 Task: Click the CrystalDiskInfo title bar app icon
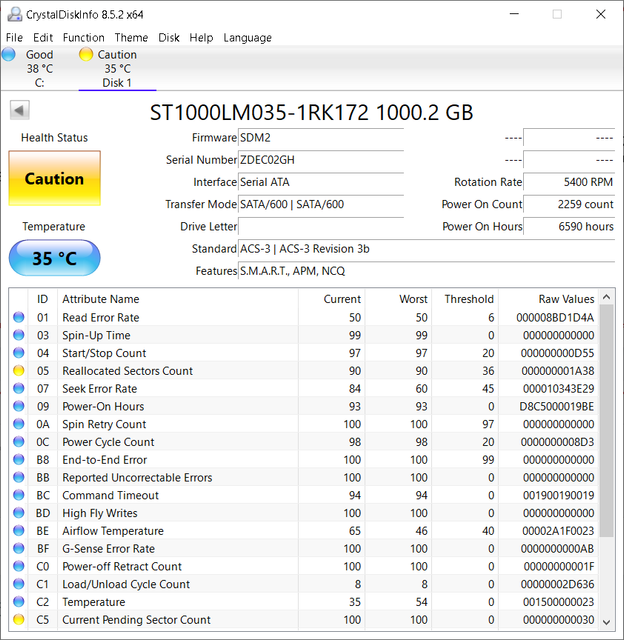point(15,14)
